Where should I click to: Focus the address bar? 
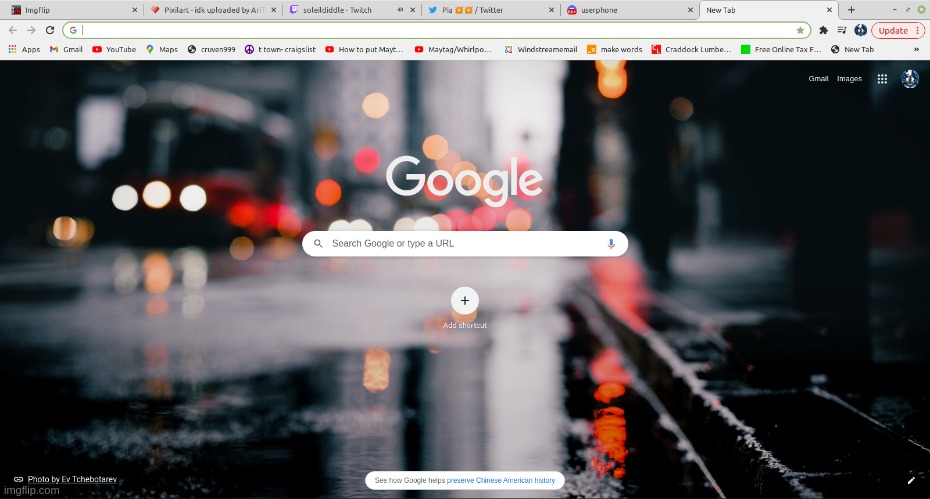[436, 30]
